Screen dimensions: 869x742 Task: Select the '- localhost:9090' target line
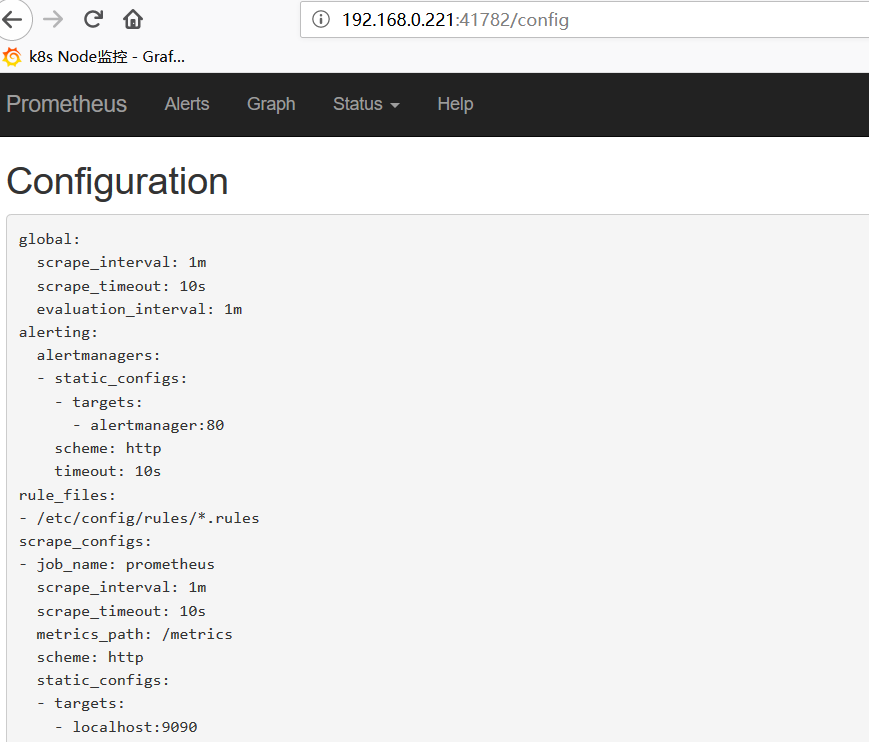click(x=126, y=727)
